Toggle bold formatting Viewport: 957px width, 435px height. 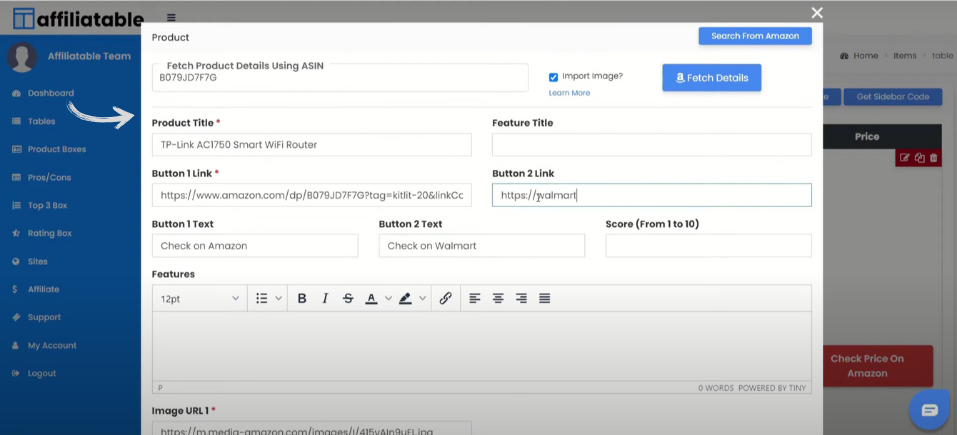[302, 298]
